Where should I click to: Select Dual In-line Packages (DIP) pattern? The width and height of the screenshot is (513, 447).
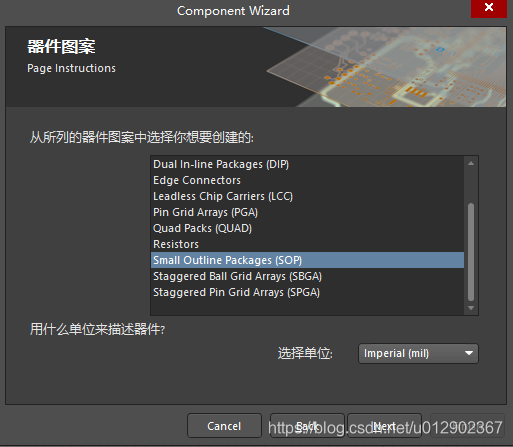click(307, 164)
